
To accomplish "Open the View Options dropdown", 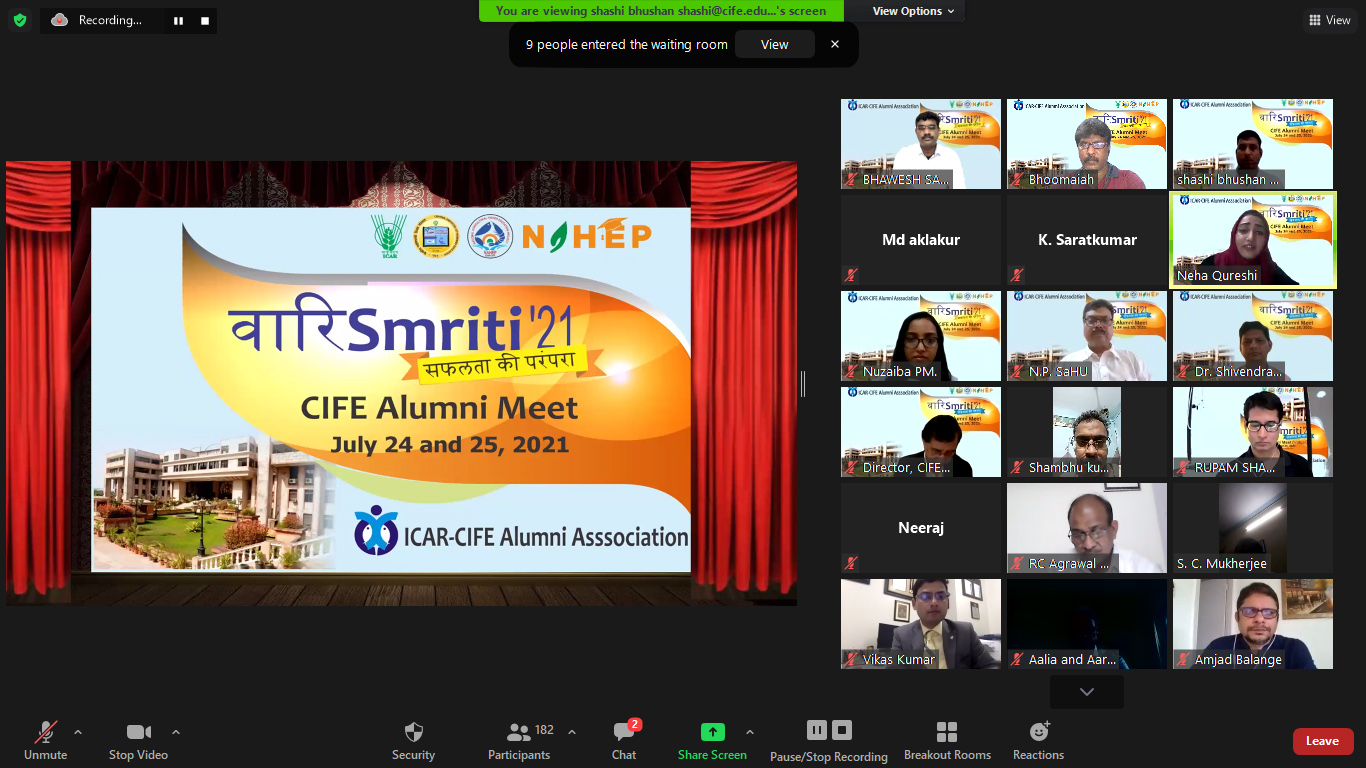I will [x=913, y=11].
